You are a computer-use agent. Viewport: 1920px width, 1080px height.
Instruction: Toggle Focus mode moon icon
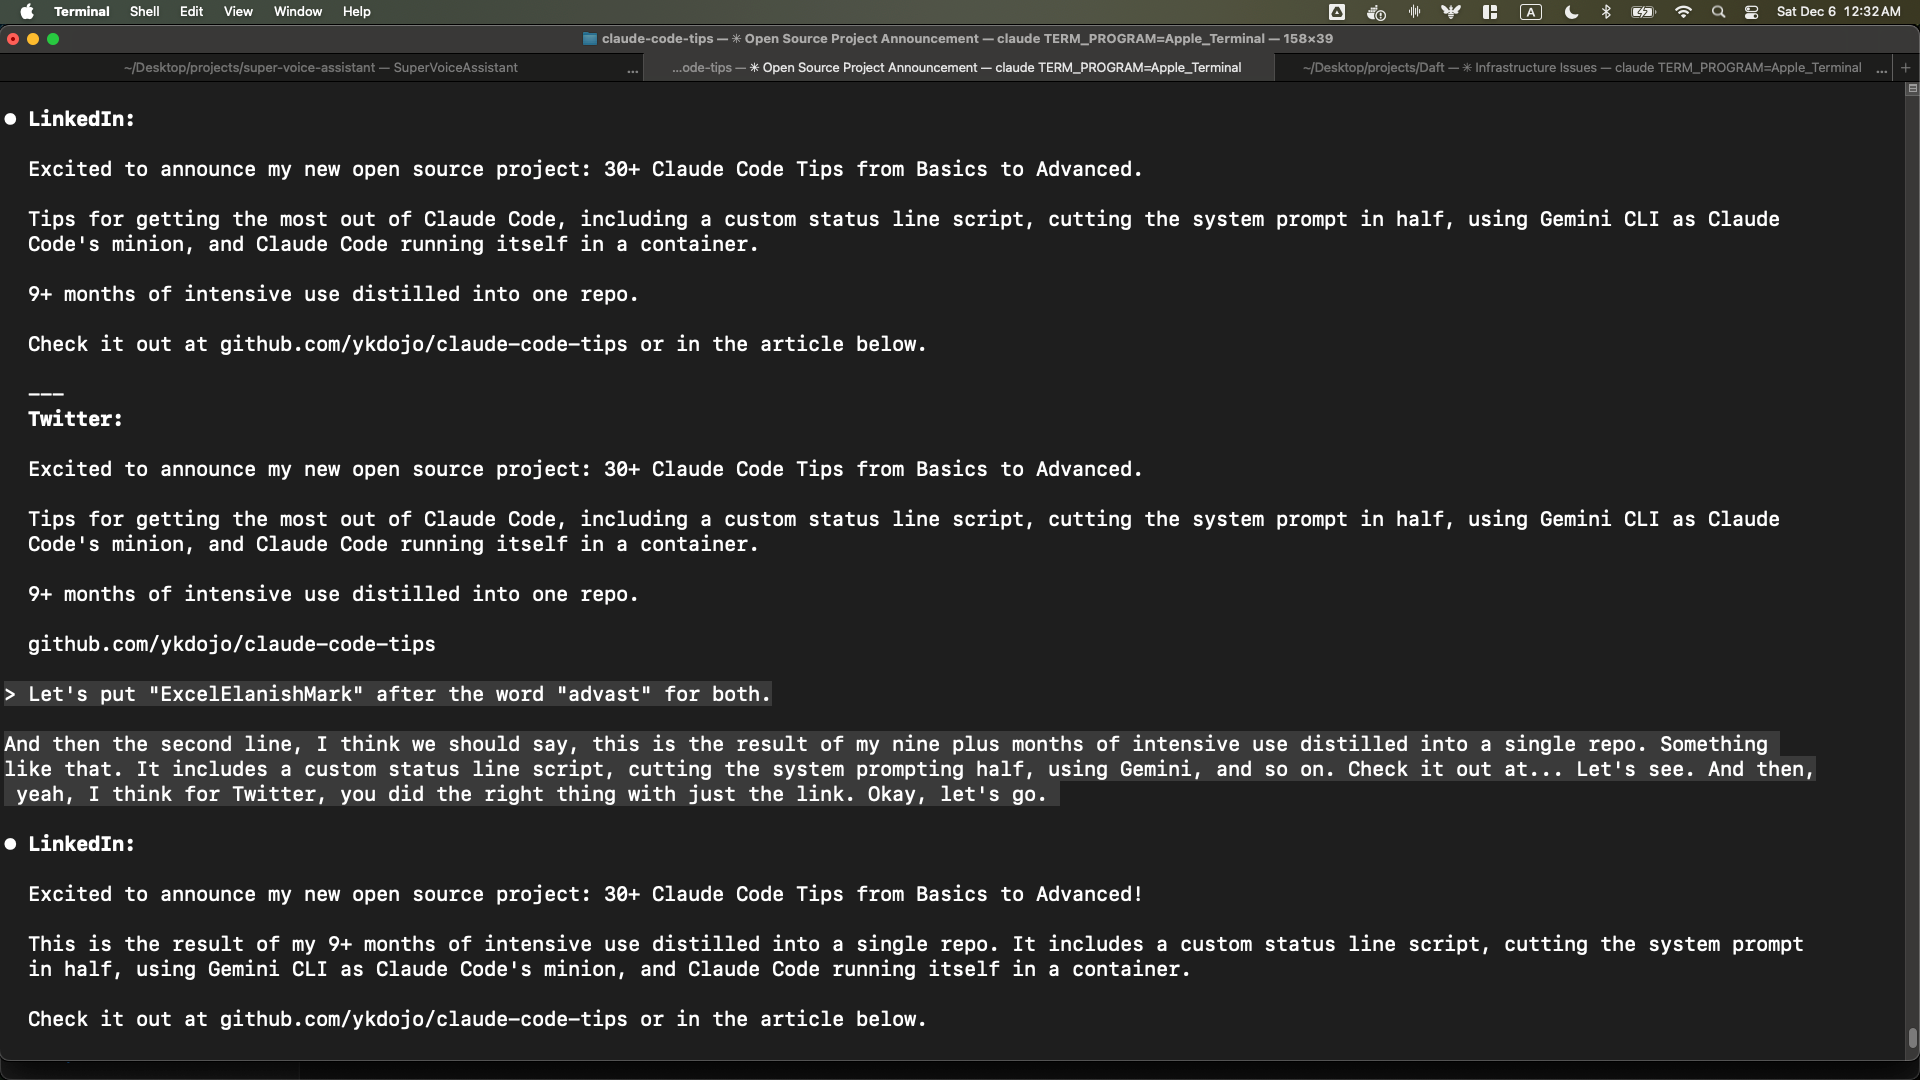(x=1571, y=12)
